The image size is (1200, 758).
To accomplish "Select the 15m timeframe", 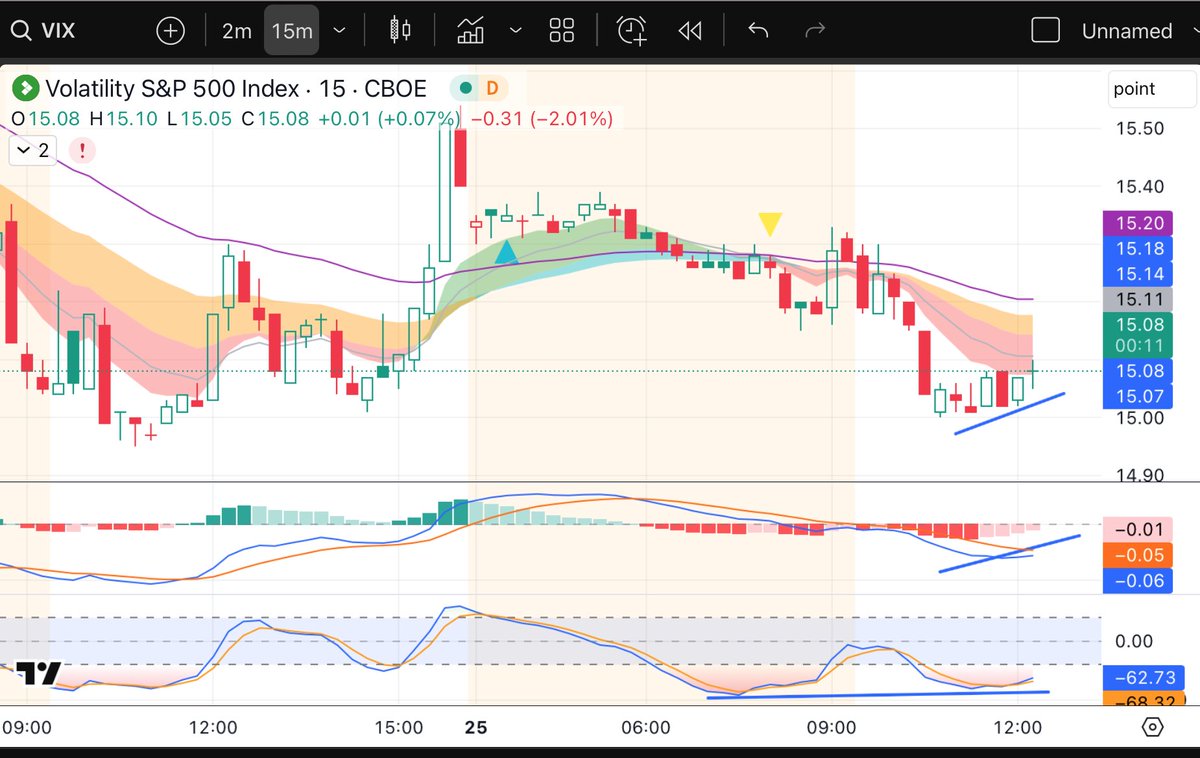I will click(292, 31).
